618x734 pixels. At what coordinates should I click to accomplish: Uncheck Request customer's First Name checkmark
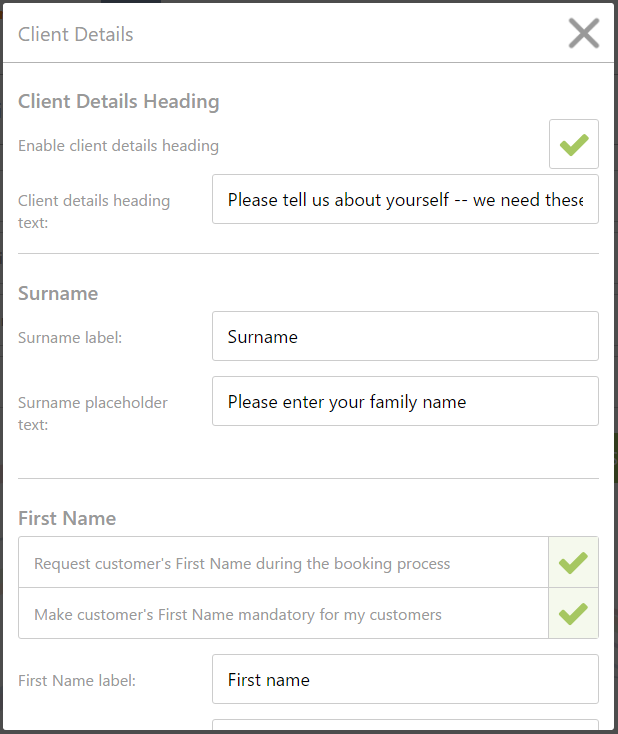(x=574, y=562)
